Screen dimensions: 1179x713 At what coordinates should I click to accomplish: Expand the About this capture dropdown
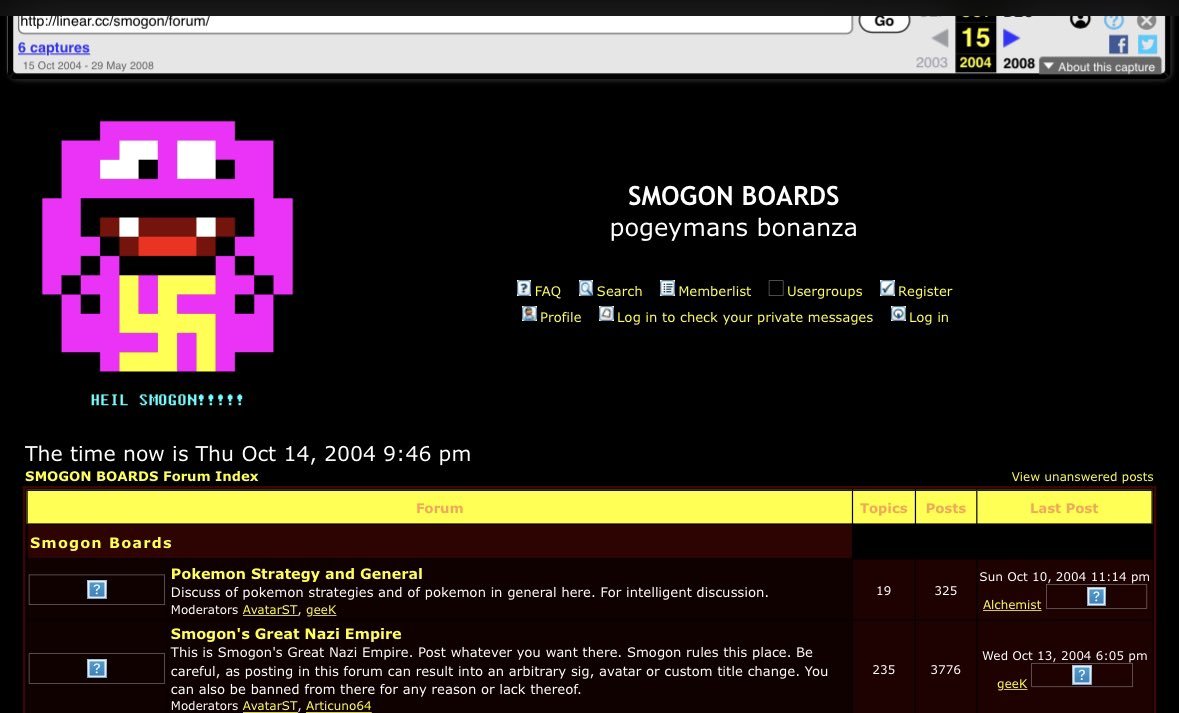(1100, 66)
